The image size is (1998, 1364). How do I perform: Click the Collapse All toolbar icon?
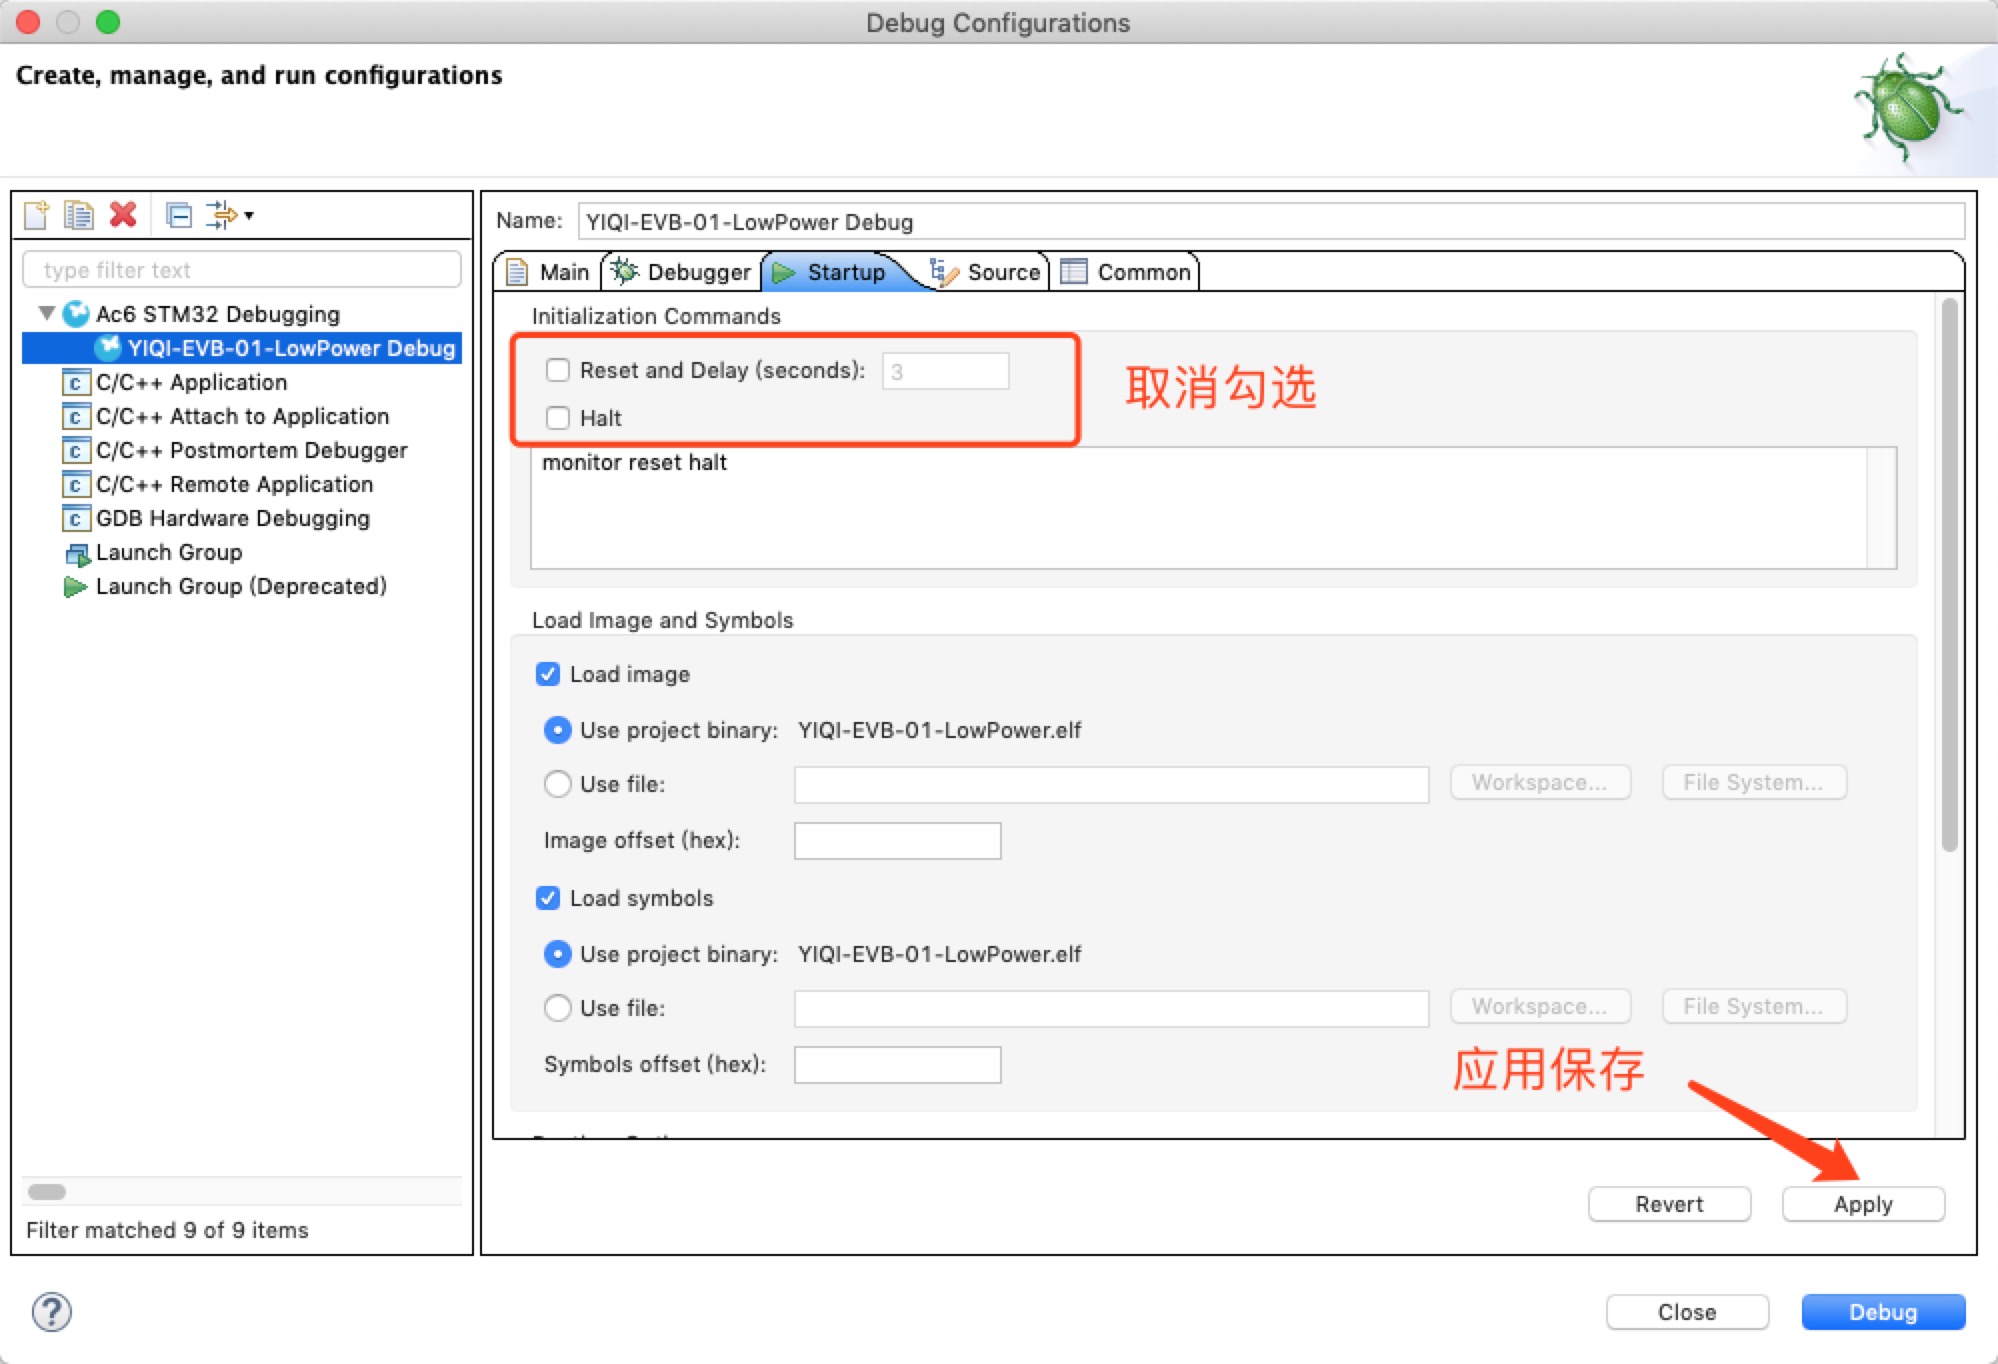click(179, 215)
